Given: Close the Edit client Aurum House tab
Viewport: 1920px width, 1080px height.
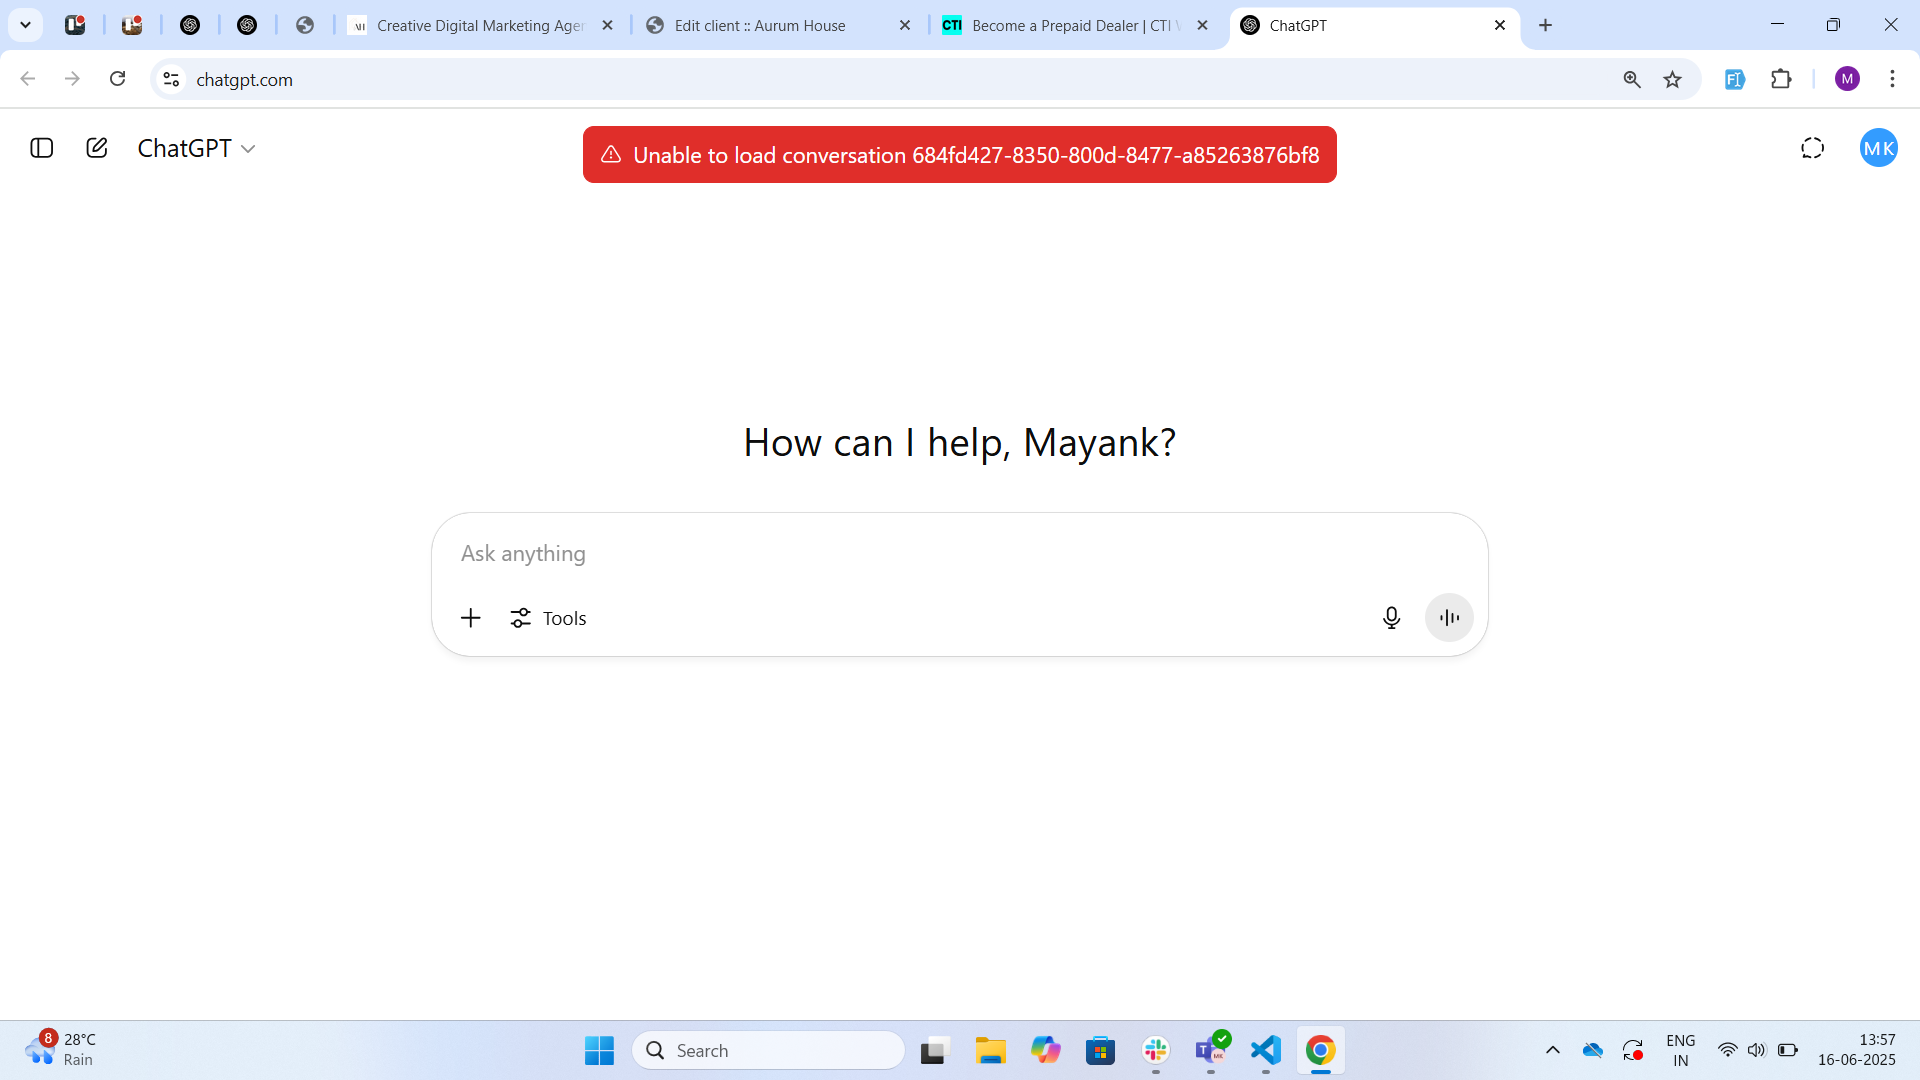Looking at the screenshot, I should pyautogui.click(x=904, y=25).
